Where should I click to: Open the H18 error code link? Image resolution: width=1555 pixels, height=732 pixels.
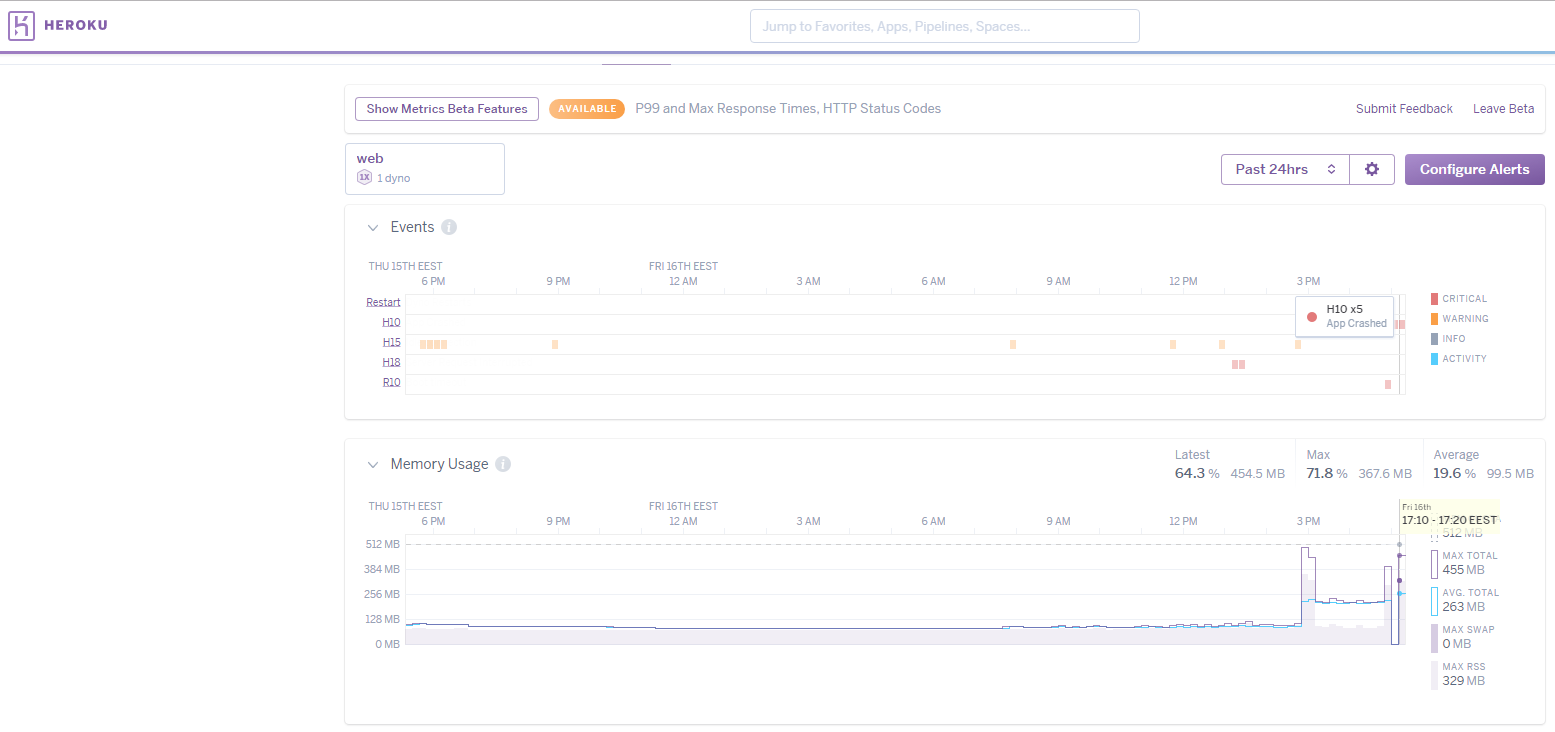click(x=391, y=362)
